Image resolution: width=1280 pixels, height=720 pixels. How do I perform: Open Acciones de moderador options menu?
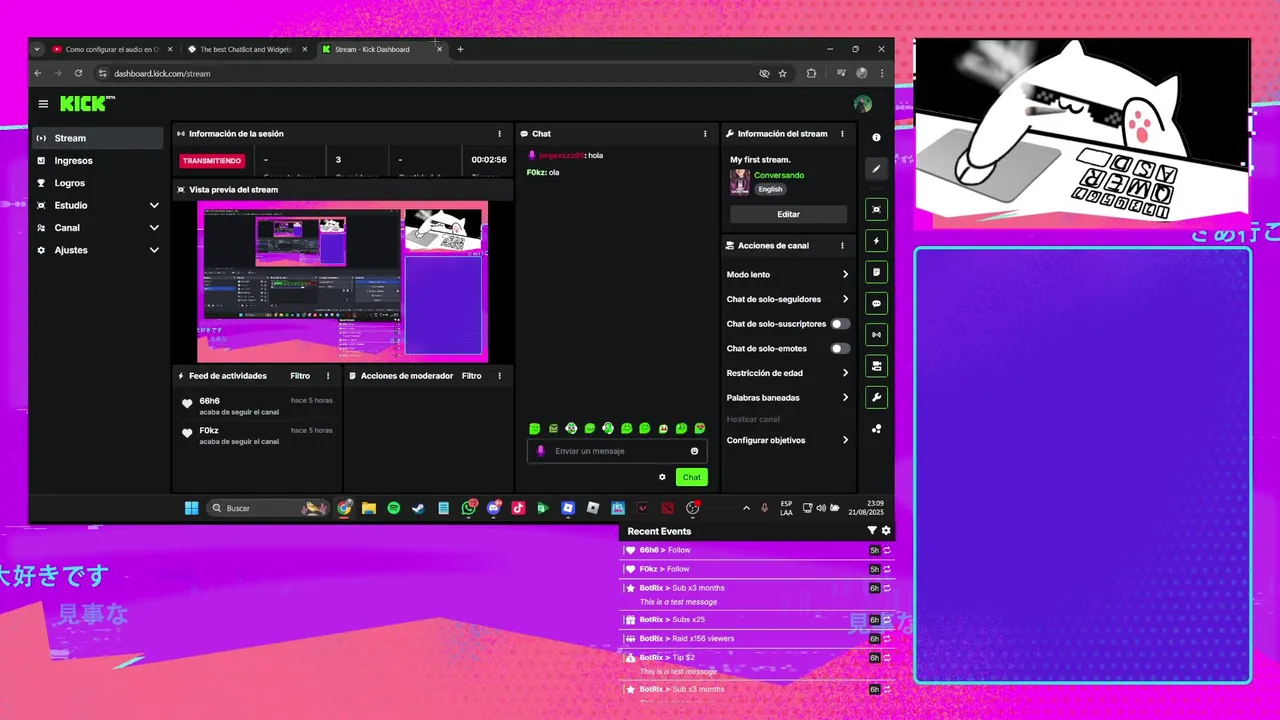click(x=500, y=376)
